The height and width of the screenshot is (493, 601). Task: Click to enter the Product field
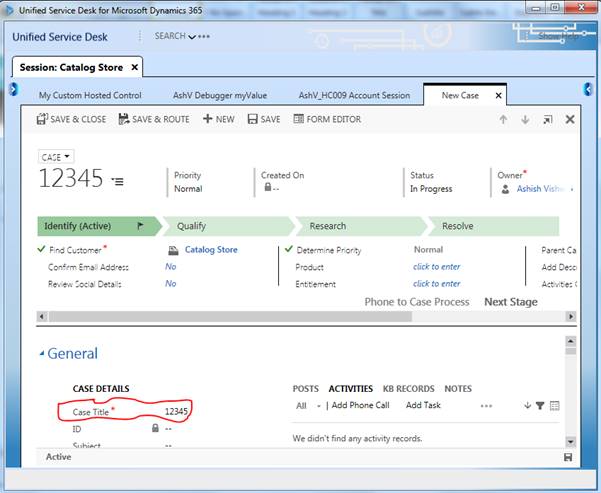(x=437, y=266)
